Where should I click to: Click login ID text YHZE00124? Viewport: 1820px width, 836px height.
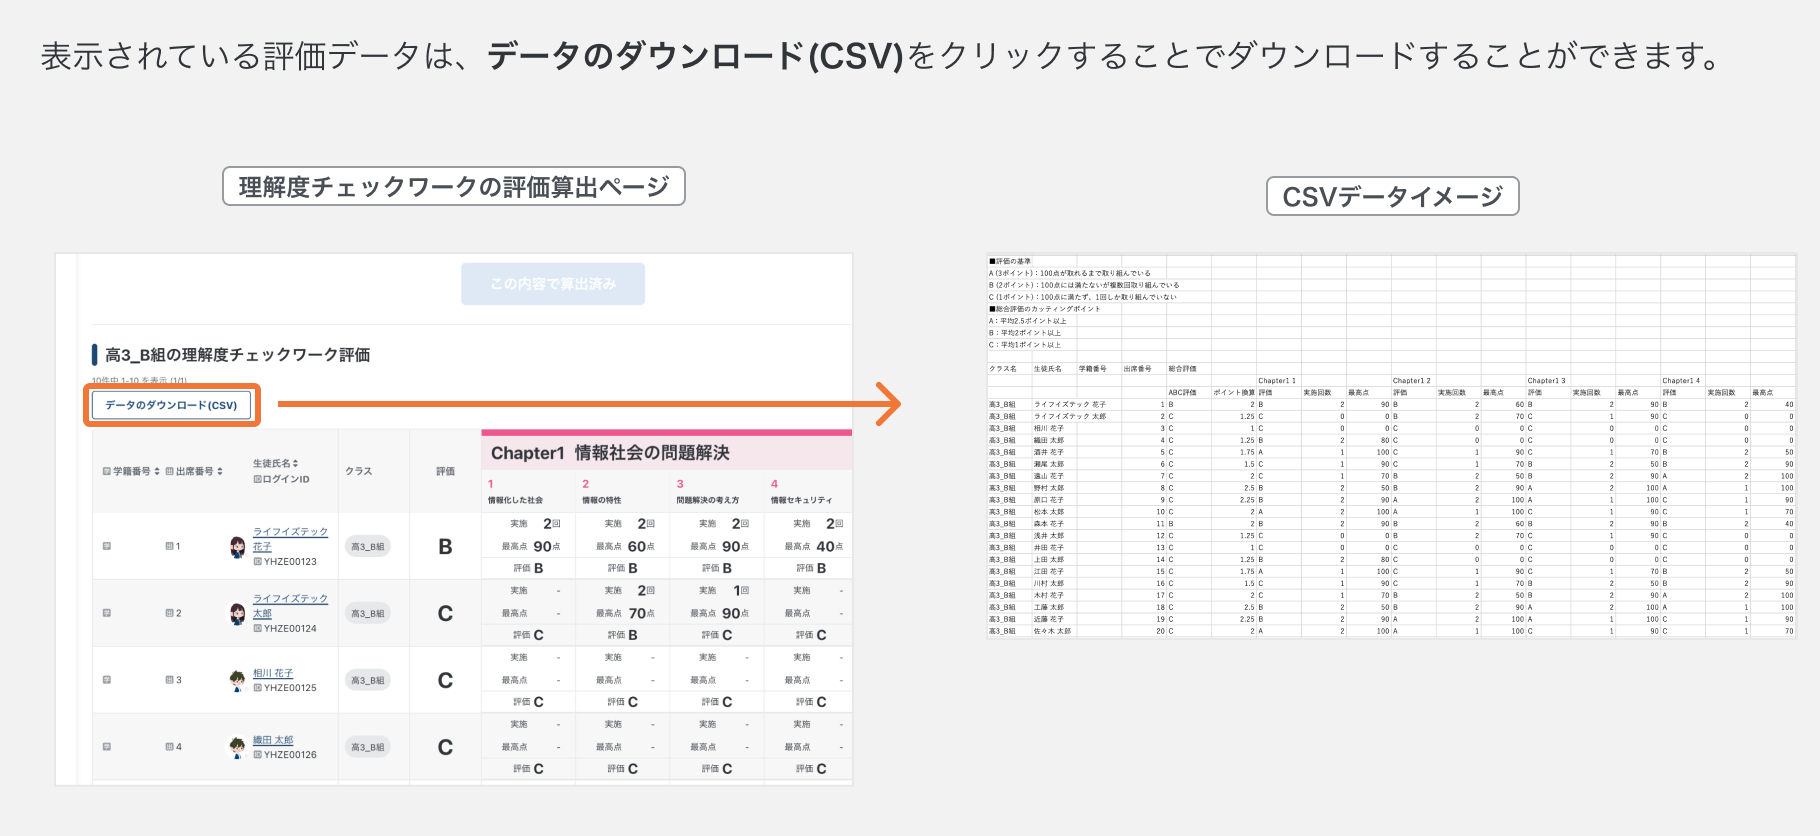[x=290, y=629]
